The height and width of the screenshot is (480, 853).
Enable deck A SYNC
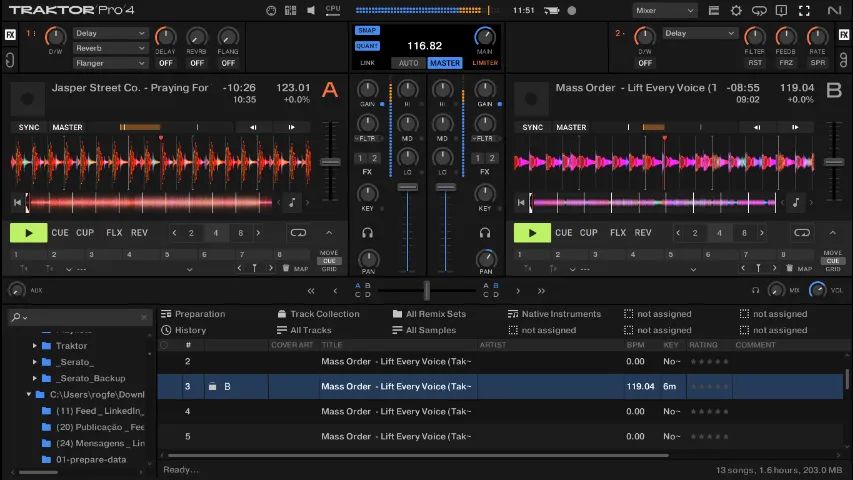click(x=29, y=127)
